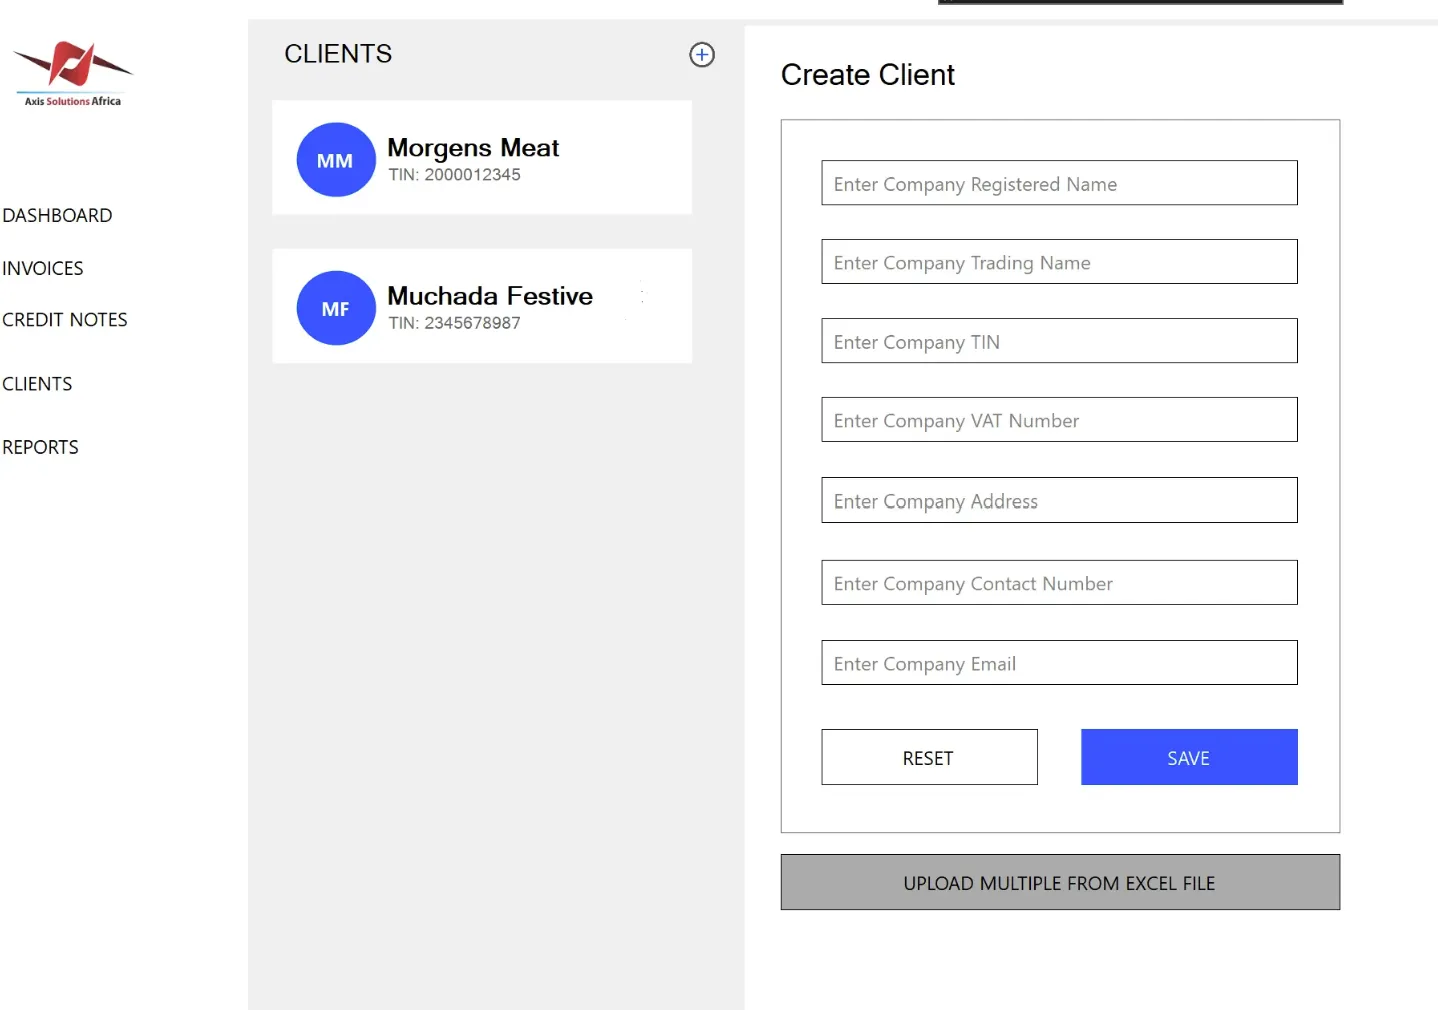
Task: Click the Company Email field
Action: [x=1059, y=663]
